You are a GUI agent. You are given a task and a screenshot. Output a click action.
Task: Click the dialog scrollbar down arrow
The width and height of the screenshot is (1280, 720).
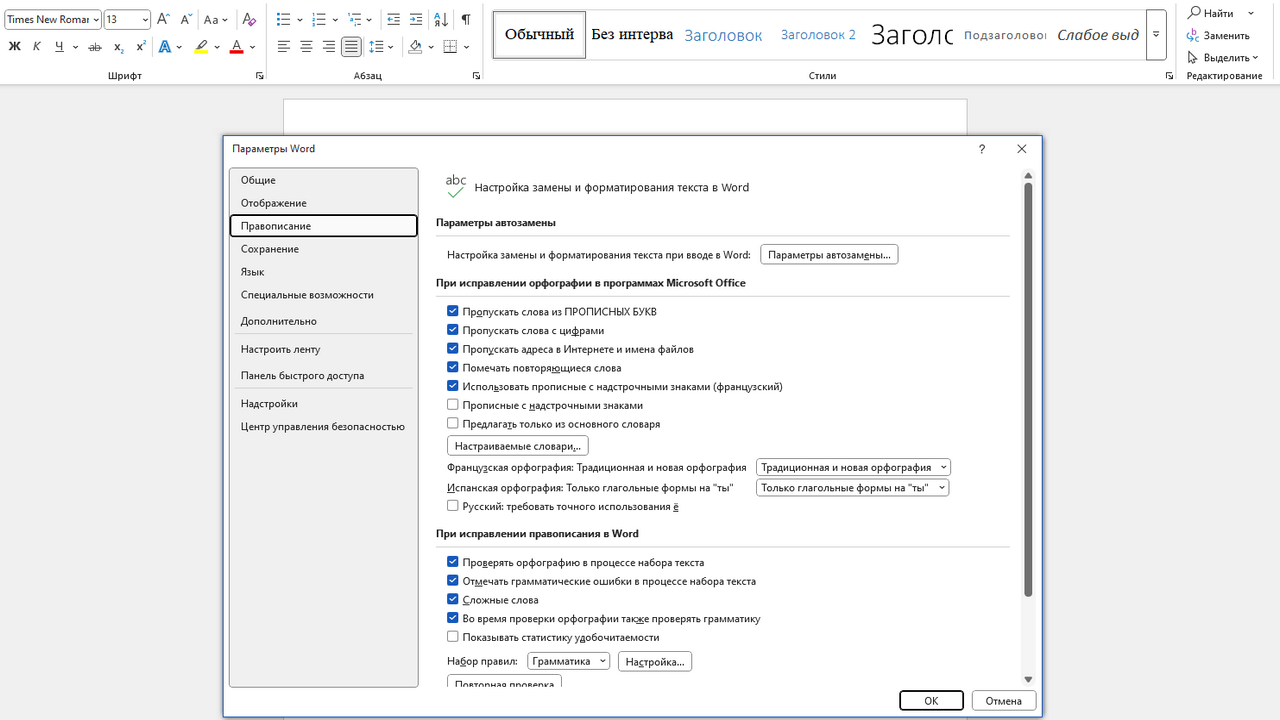pyautogui.click(x=1028, y=679)
